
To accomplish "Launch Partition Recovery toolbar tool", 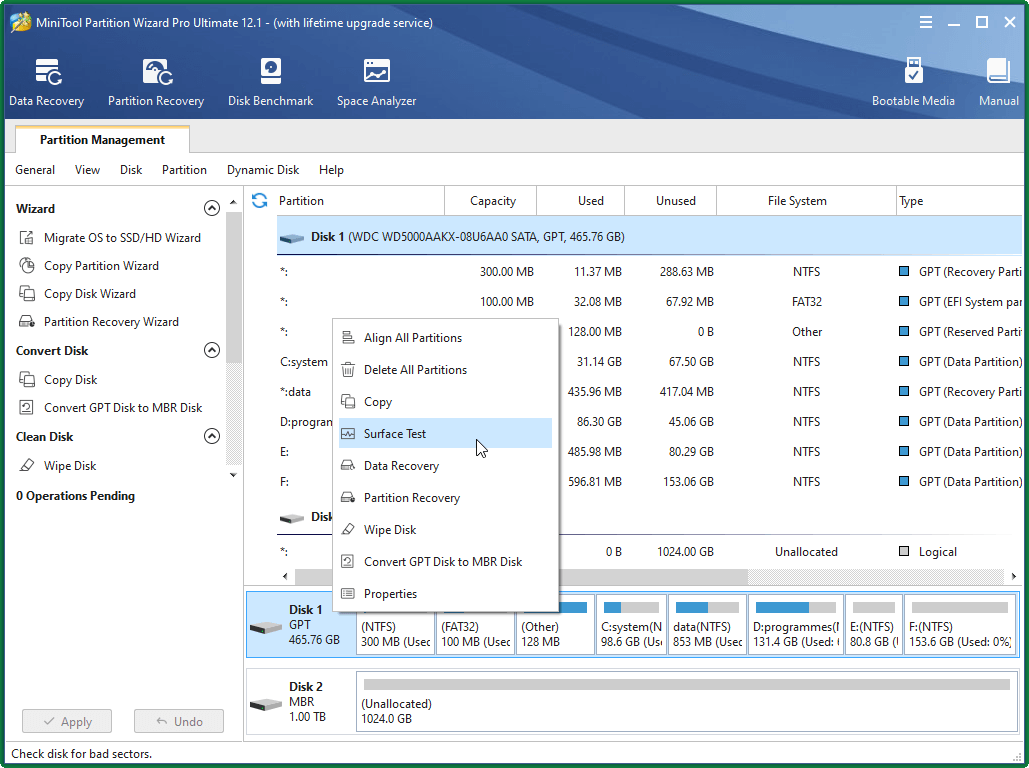I will (x=156, y=83).
